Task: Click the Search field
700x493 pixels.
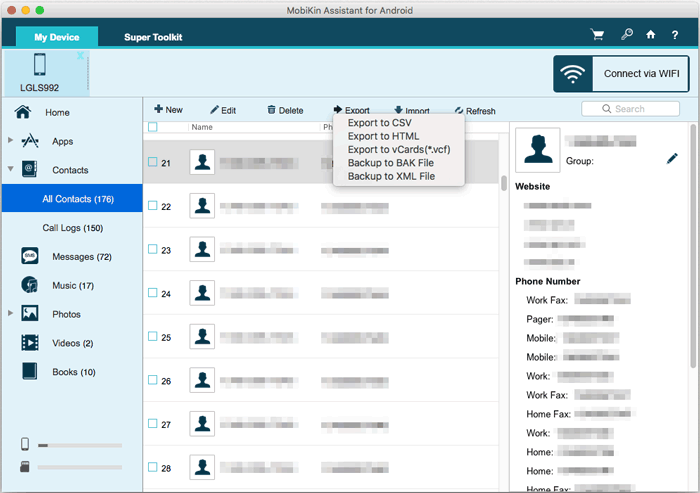Action: [x=630, y=109]
